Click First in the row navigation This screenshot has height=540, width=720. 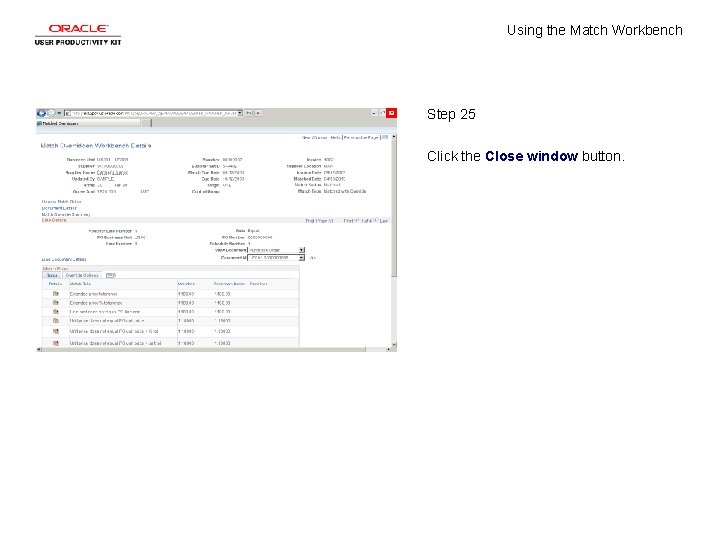[x=349, y=221]
